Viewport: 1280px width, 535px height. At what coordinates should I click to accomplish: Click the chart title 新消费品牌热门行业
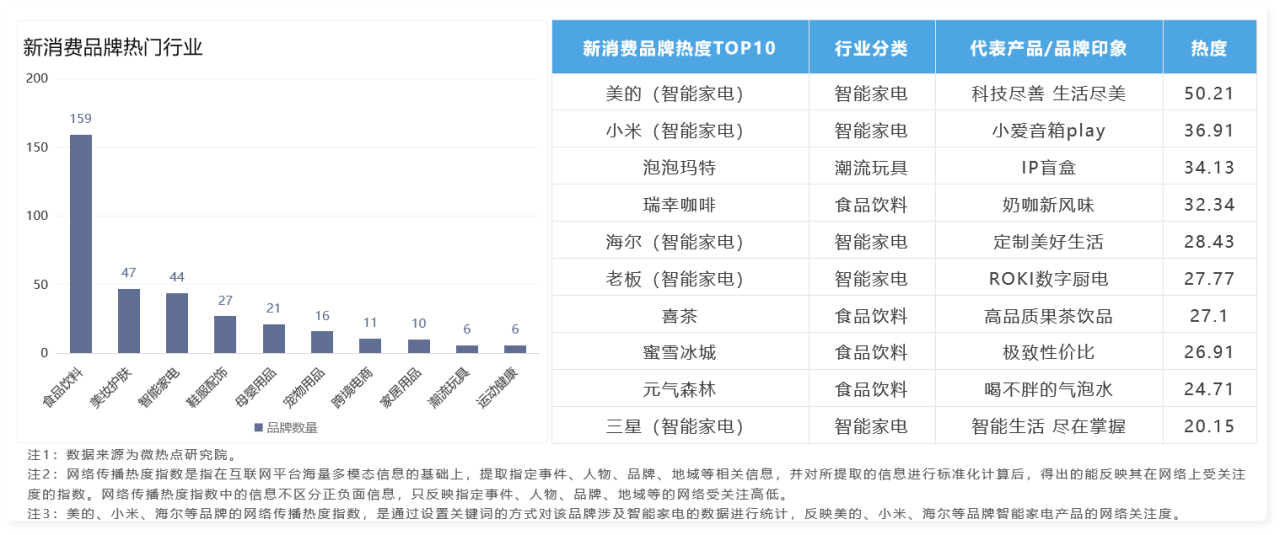[113, 46]
